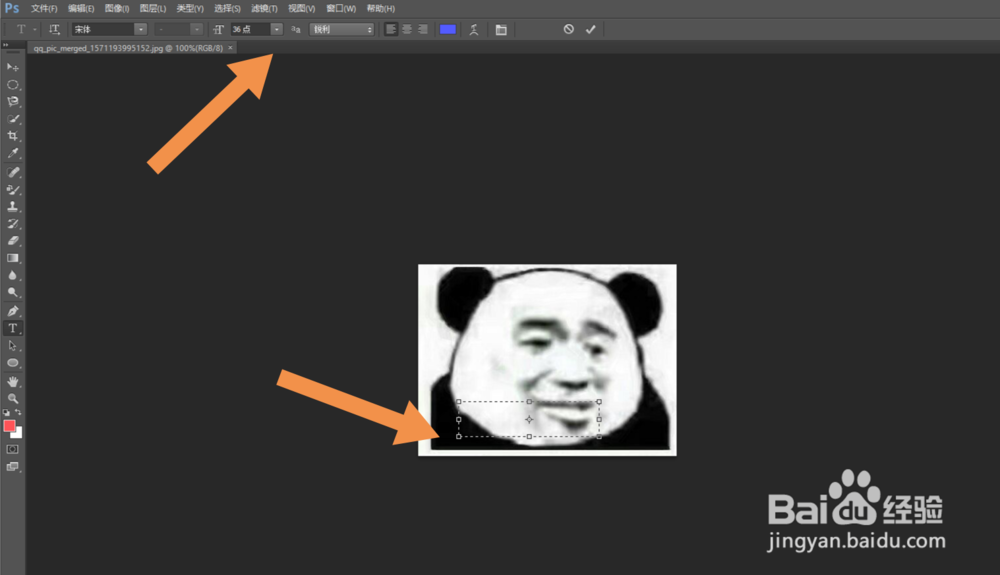Click the white background color swatch
The width and height of the screenshot is (1000, 575).
point(18,434)
